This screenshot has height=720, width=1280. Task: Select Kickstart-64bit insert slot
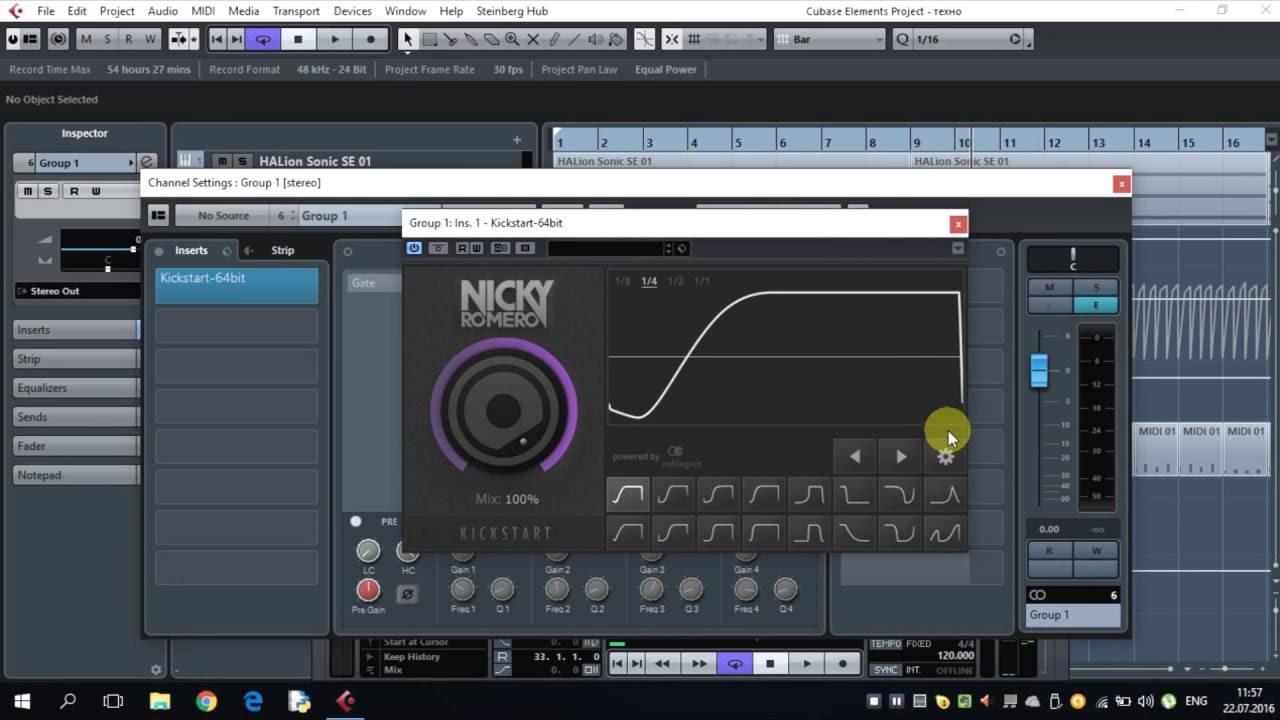pos(236,285)
